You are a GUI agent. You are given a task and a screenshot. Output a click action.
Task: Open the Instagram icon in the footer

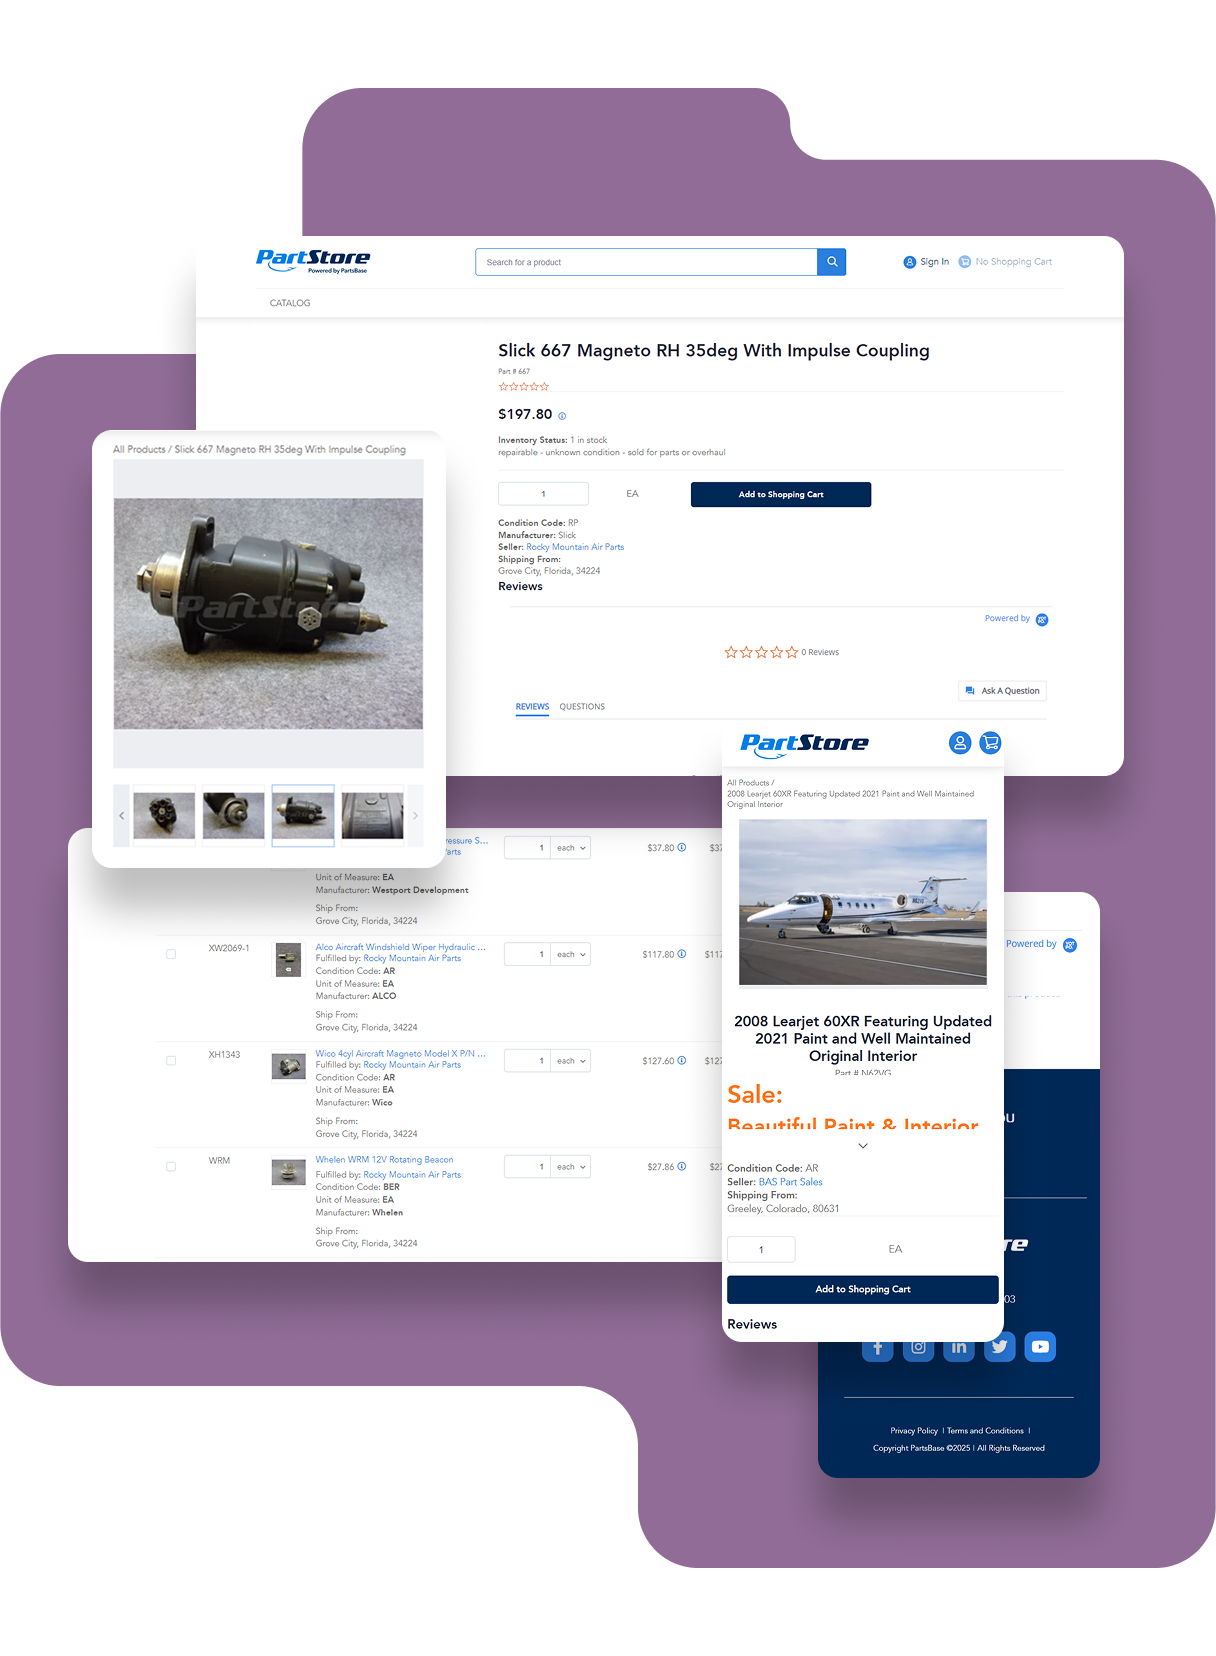(x=918, y=1347)
